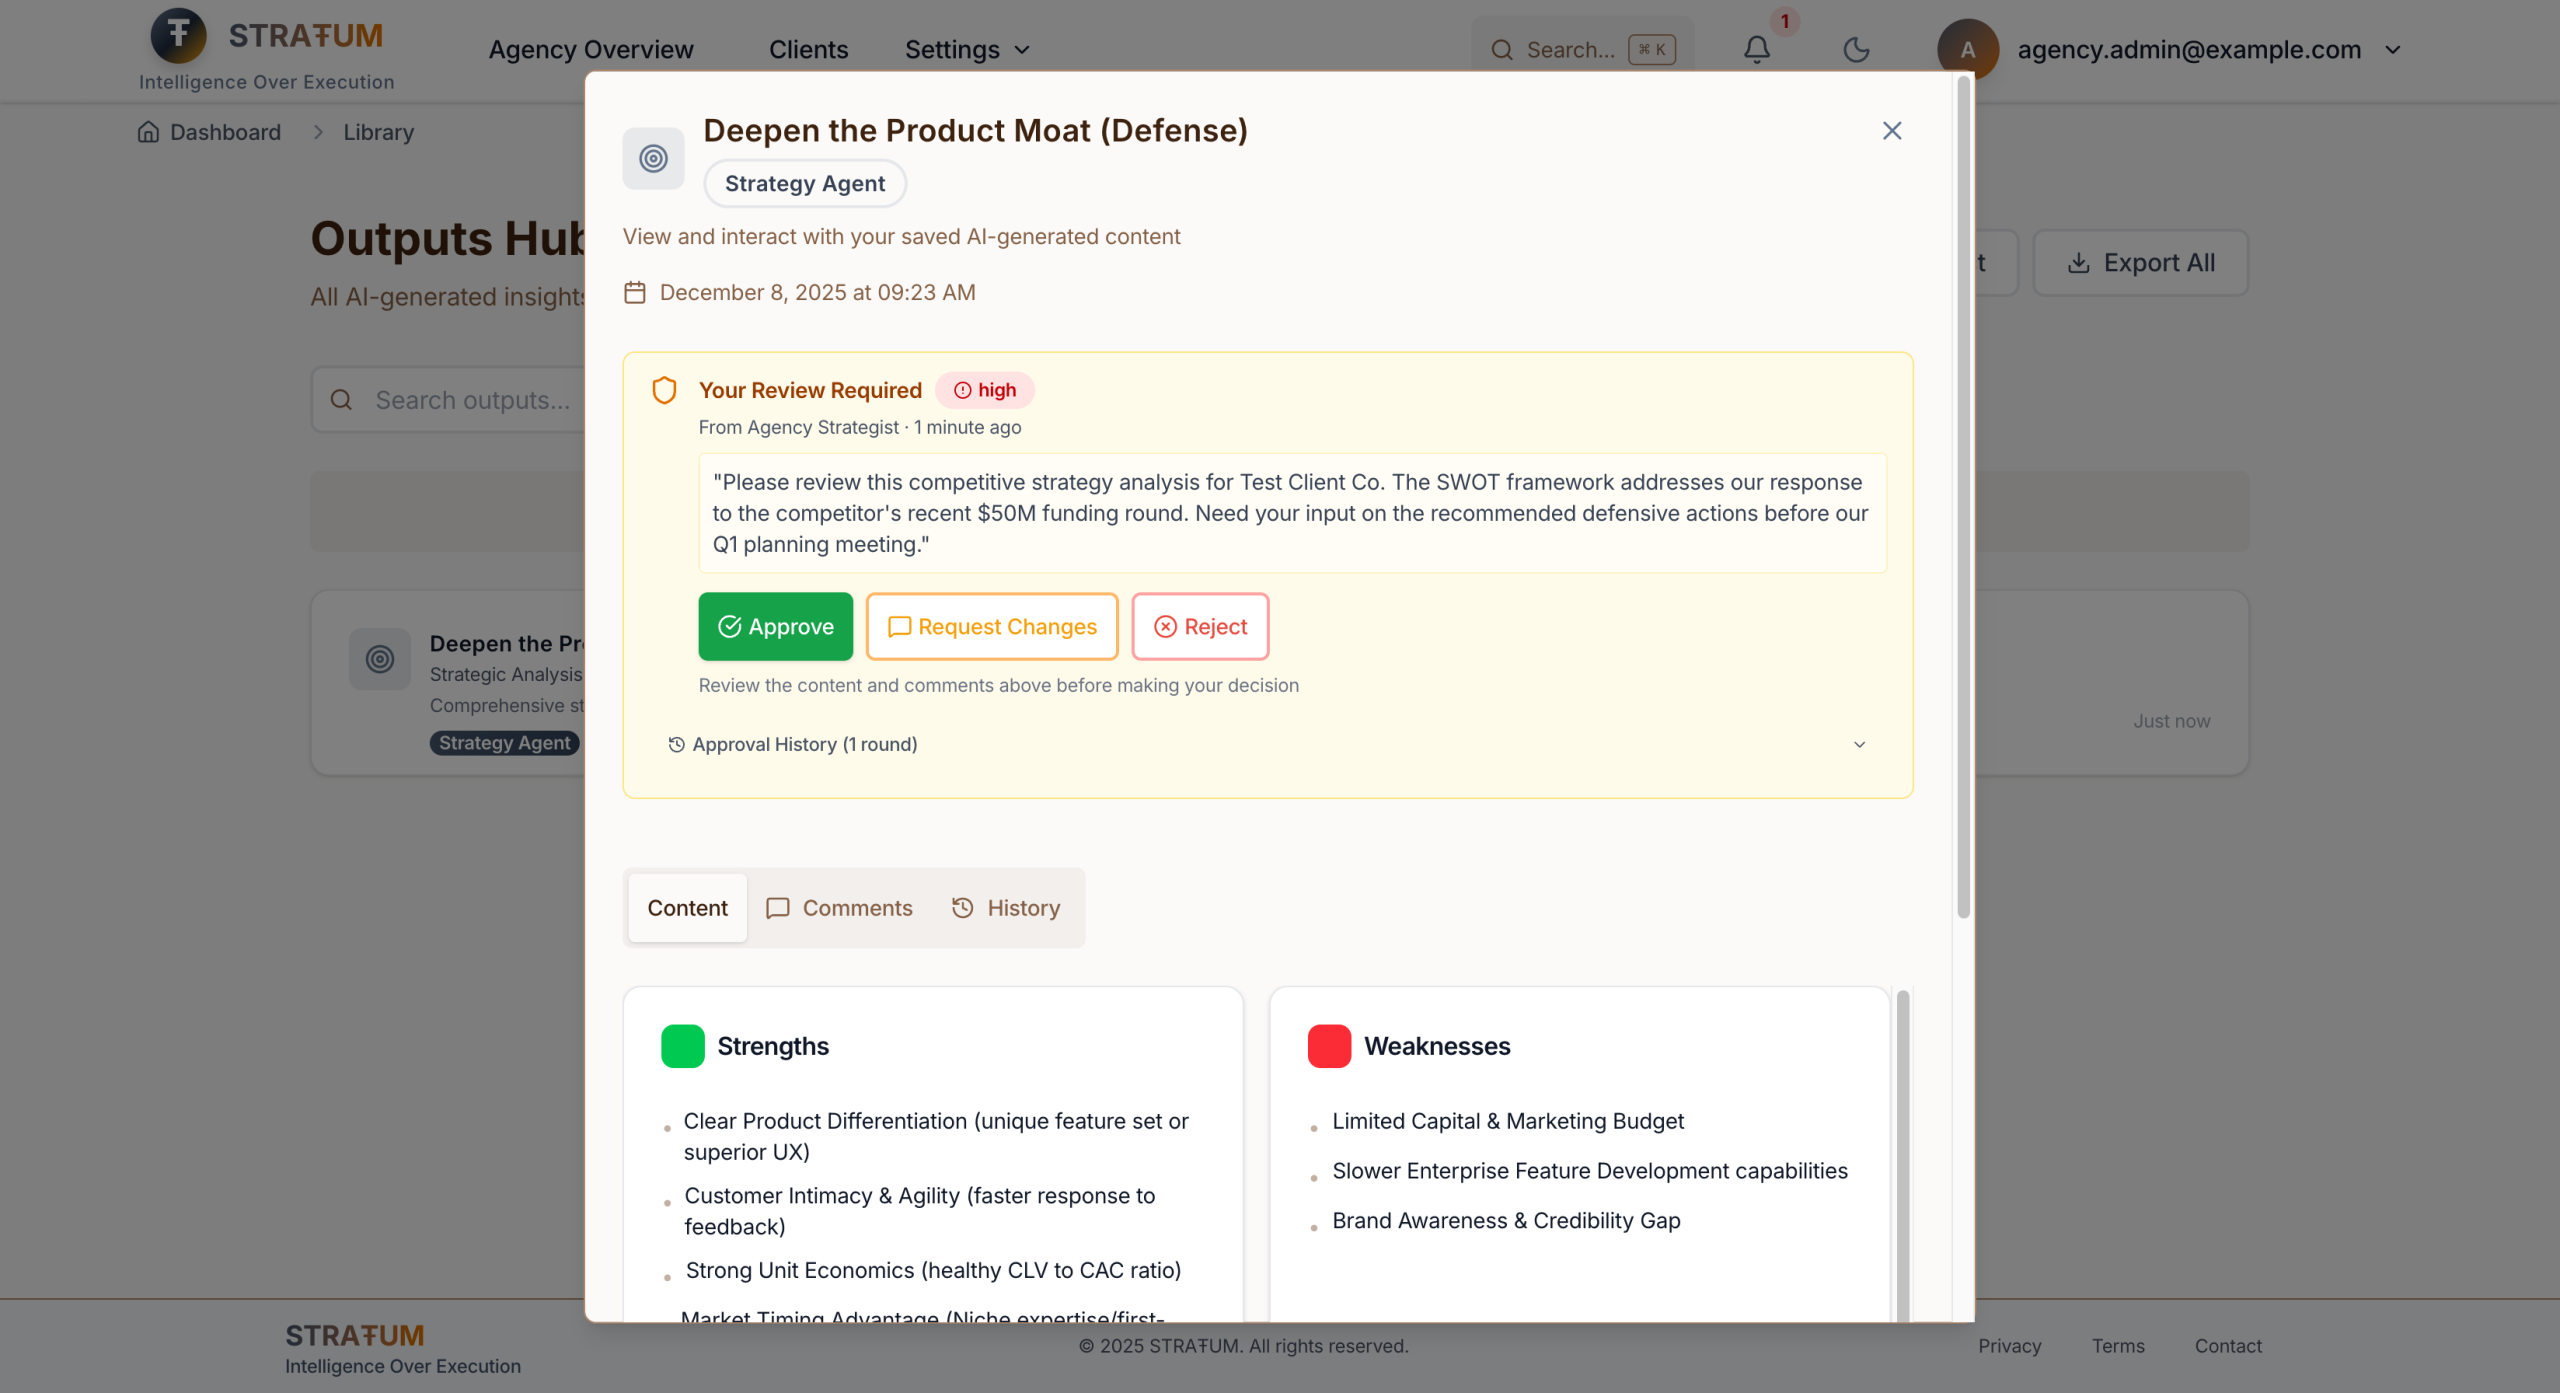This screenshot has height=1393, width=2560.
Task: Focus the top Search field
Action: coord(1570,49)
